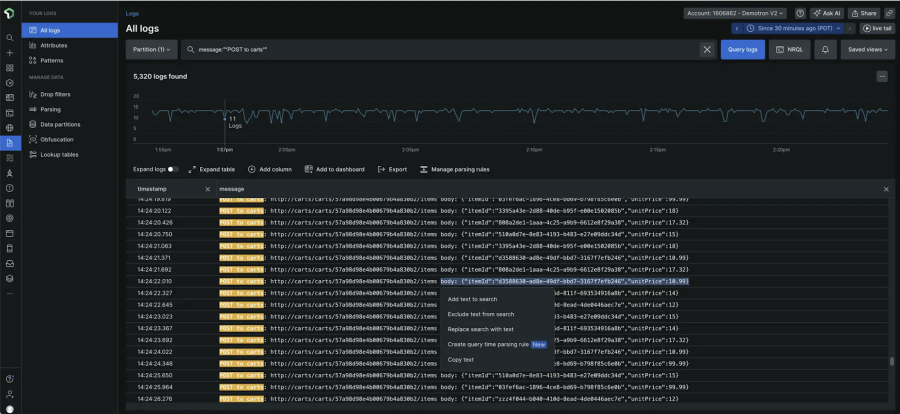Click the active Logs document icon in rail

10,143
